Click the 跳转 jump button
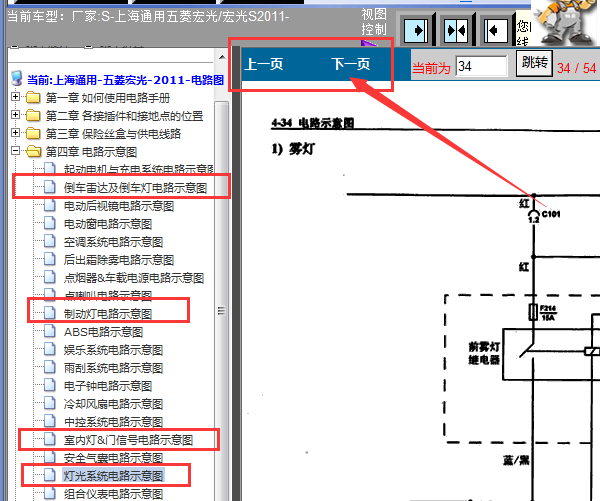The width and height of the screenshot is (600, 501). point(534,63)
